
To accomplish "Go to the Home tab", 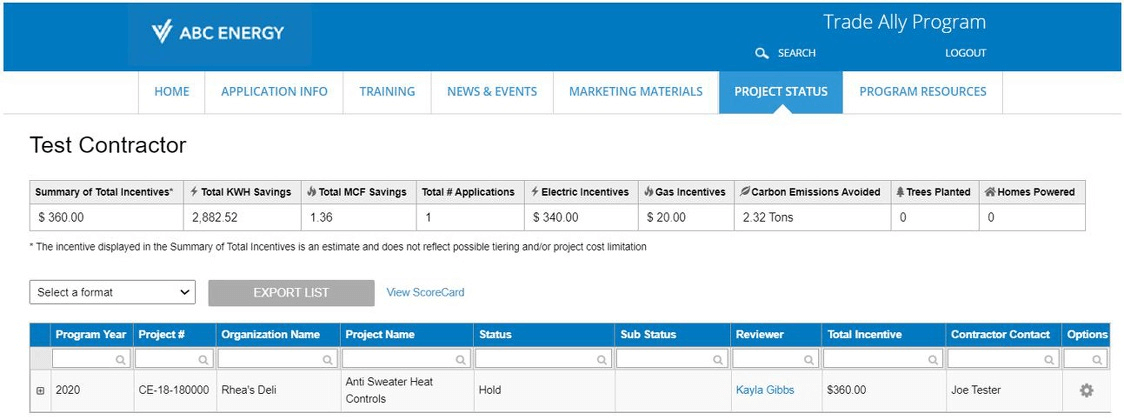I will click(x=172, y=92).
